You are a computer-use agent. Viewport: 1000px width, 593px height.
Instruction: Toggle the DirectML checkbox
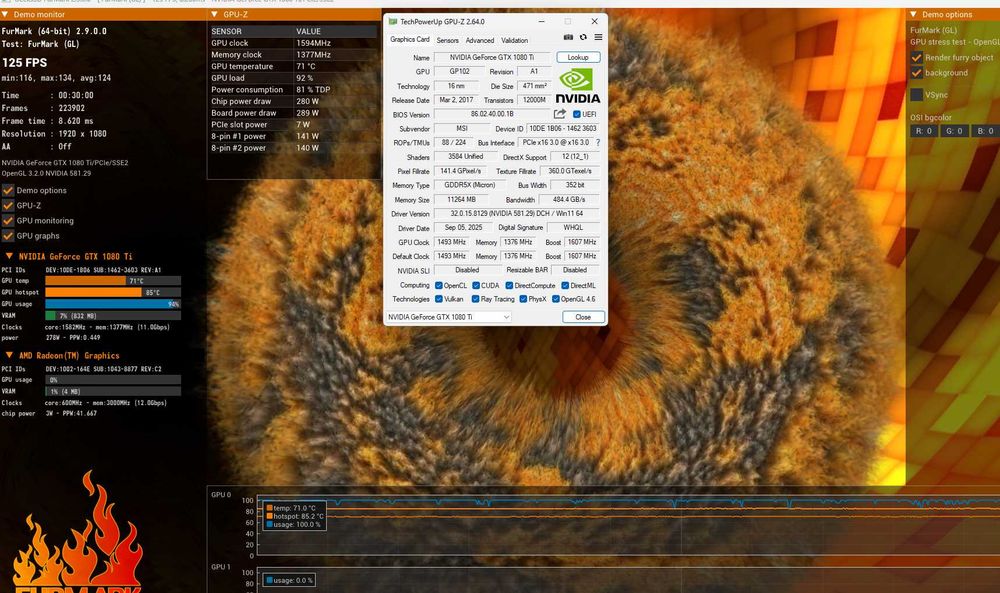tap(565, 286)
